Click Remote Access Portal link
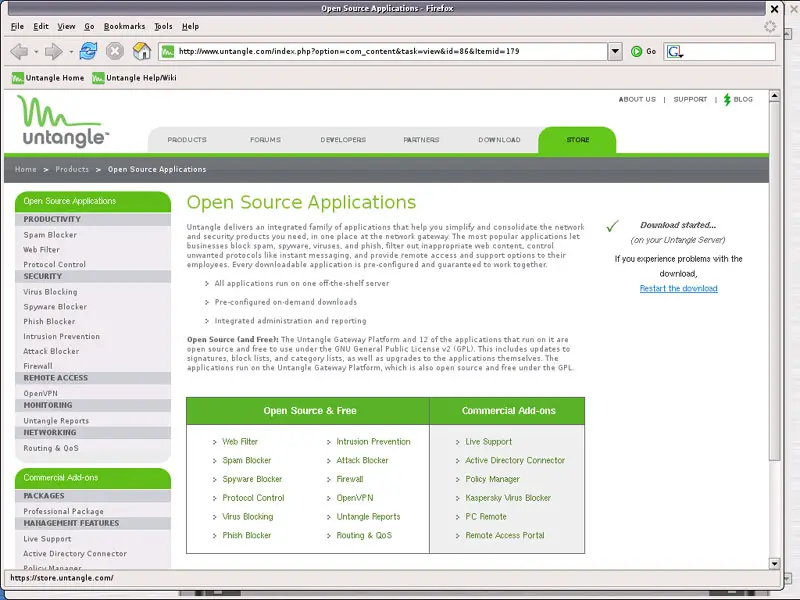The image size is (800, 600). coord(505,535)
